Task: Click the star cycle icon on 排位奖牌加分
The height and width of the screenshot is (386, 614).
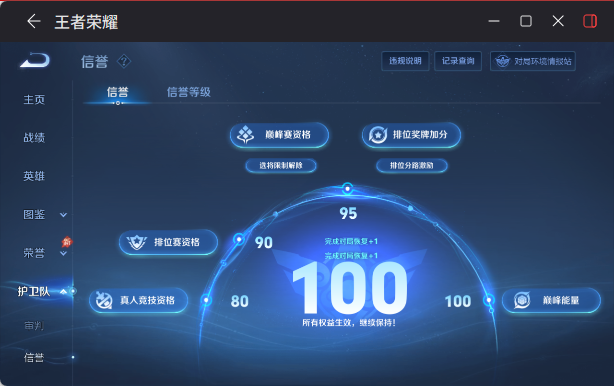Action: (378, 135)
